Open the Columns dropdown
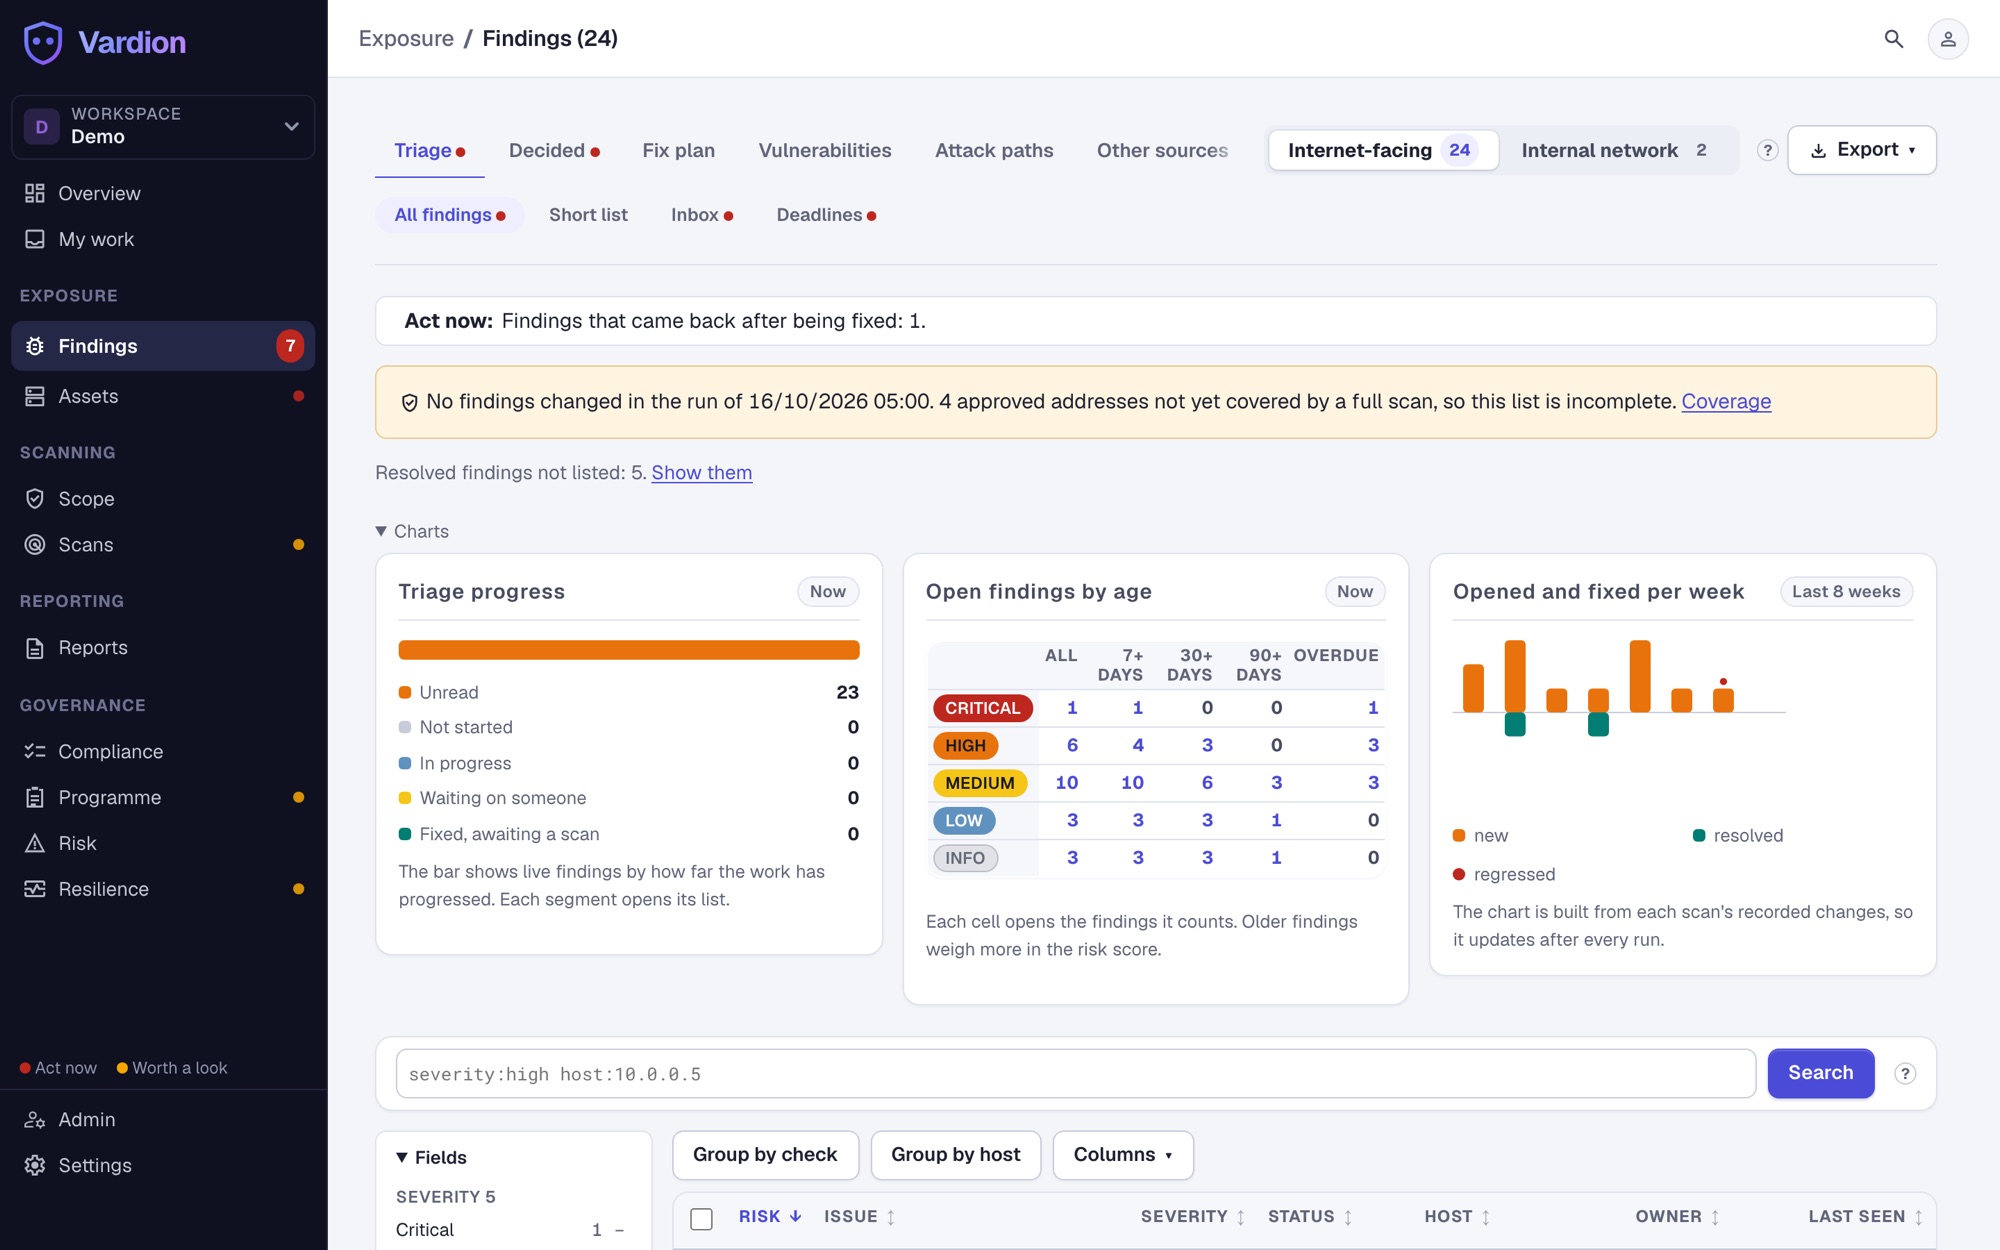The height and width of the screenshot is (1250, 2000). pyautogui.click(x=1123, y=1155)
